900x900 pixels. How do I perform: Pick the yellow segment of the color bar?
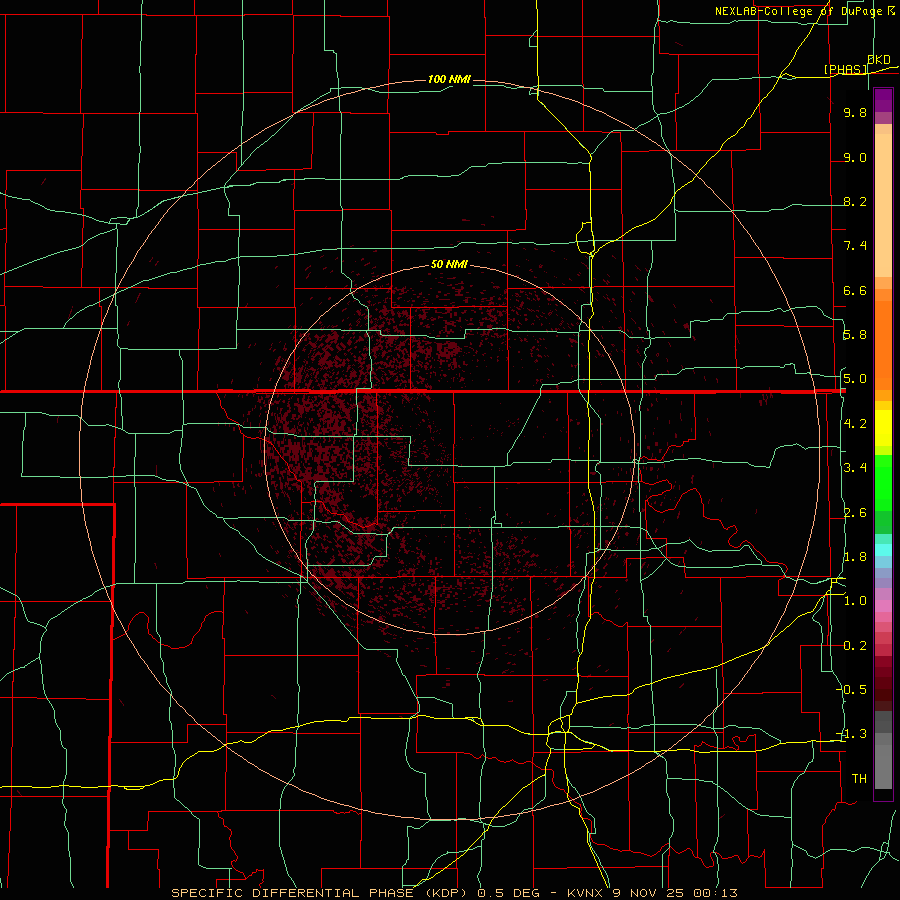883,428
